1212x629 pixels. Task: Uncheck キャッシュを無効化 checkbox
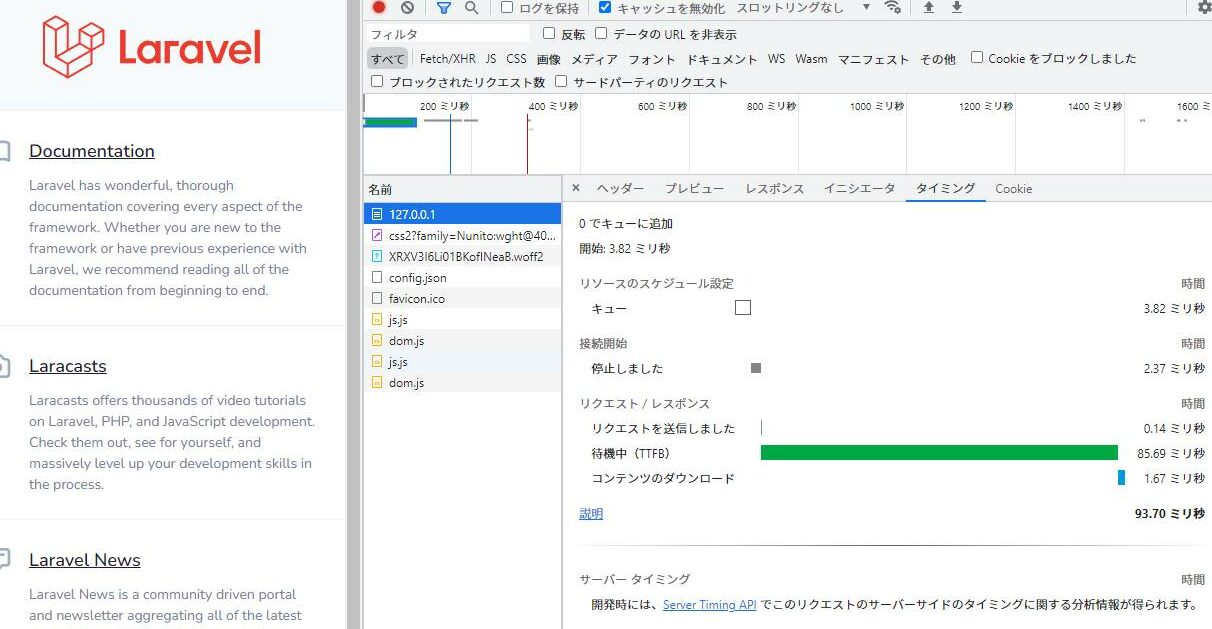tap(605, 7)
